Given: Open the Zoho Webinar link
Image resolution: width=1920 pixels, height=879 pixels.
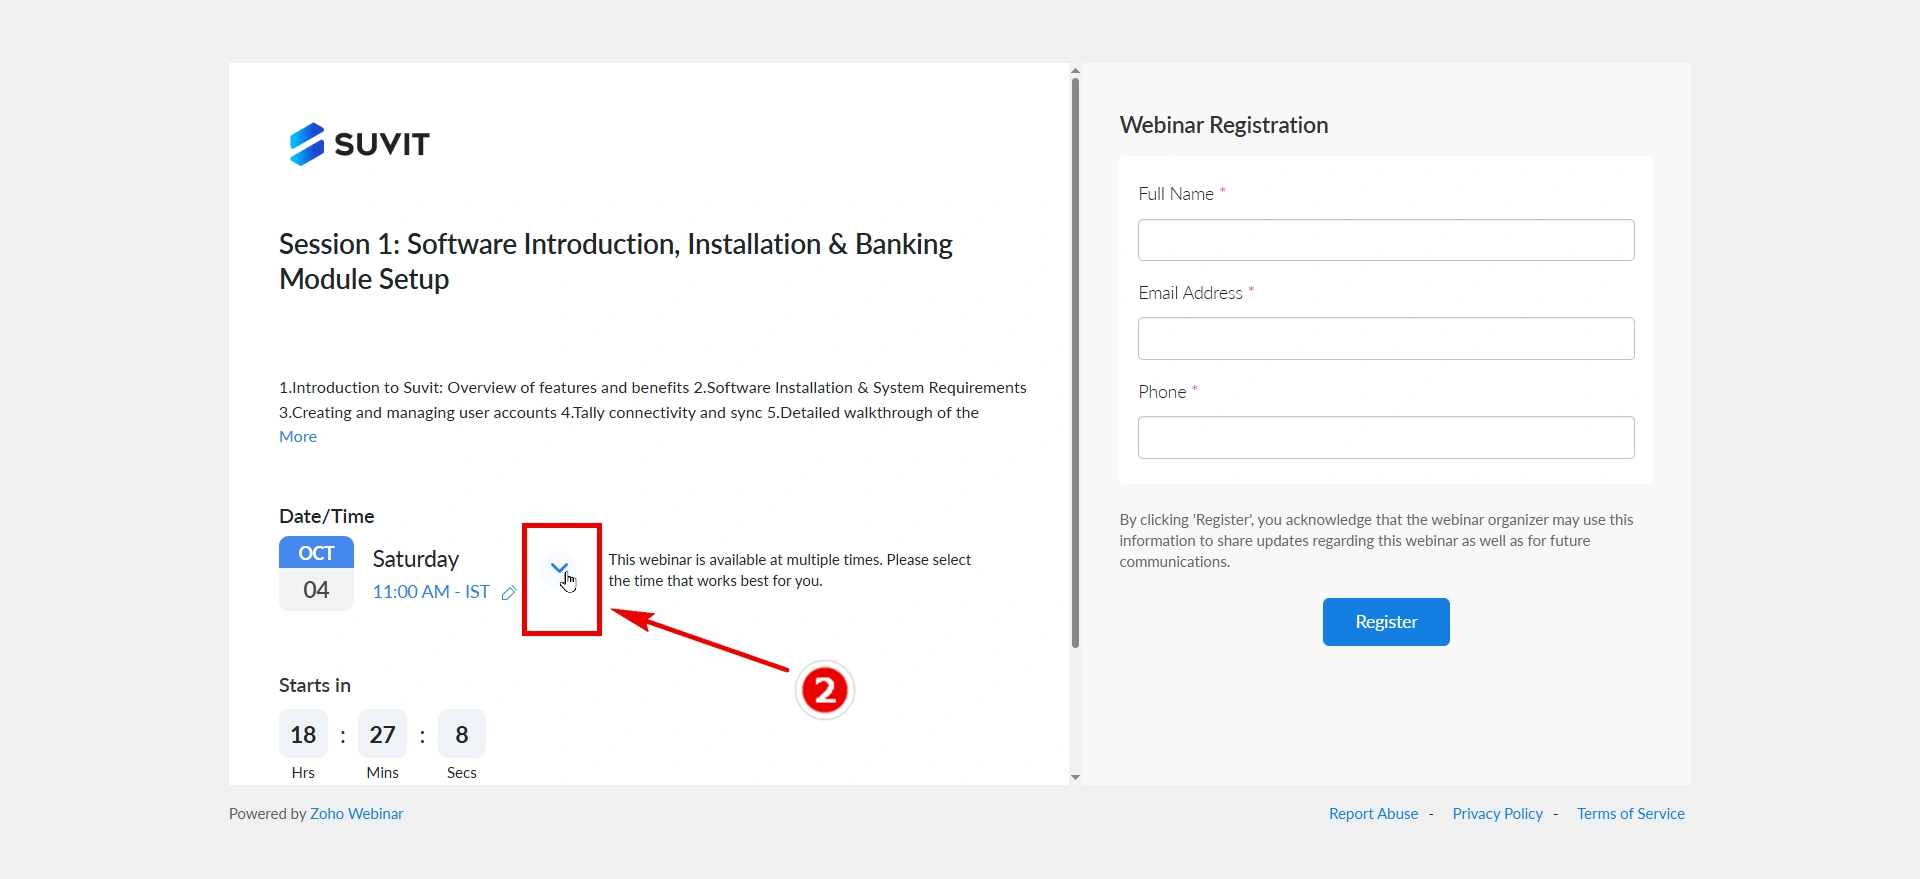Looking at the screenshot, I should click(x=357, y=814).
